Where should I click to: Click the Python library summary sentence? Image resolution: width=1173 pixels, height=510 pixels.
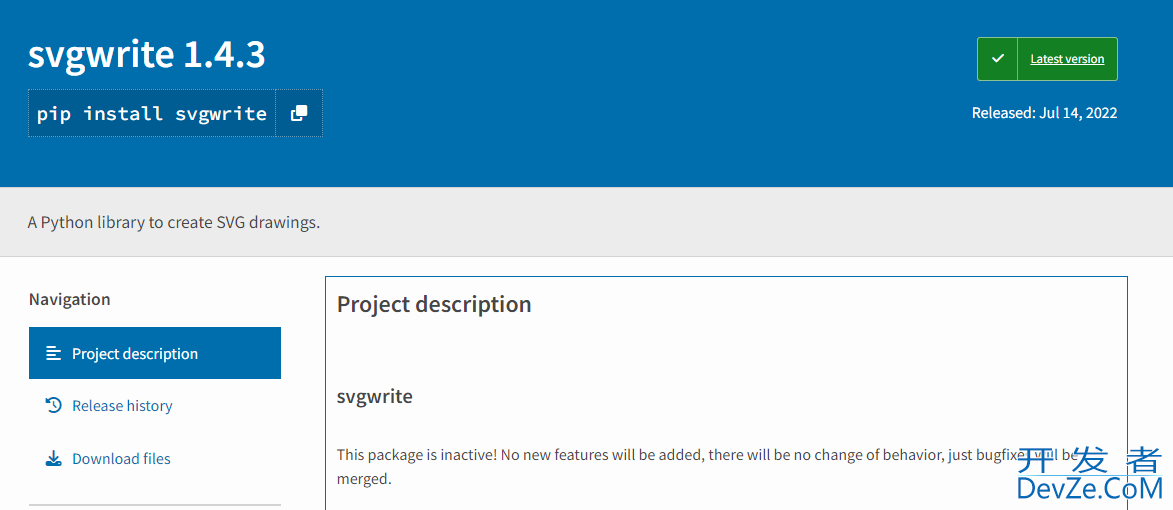click(174, 223)
